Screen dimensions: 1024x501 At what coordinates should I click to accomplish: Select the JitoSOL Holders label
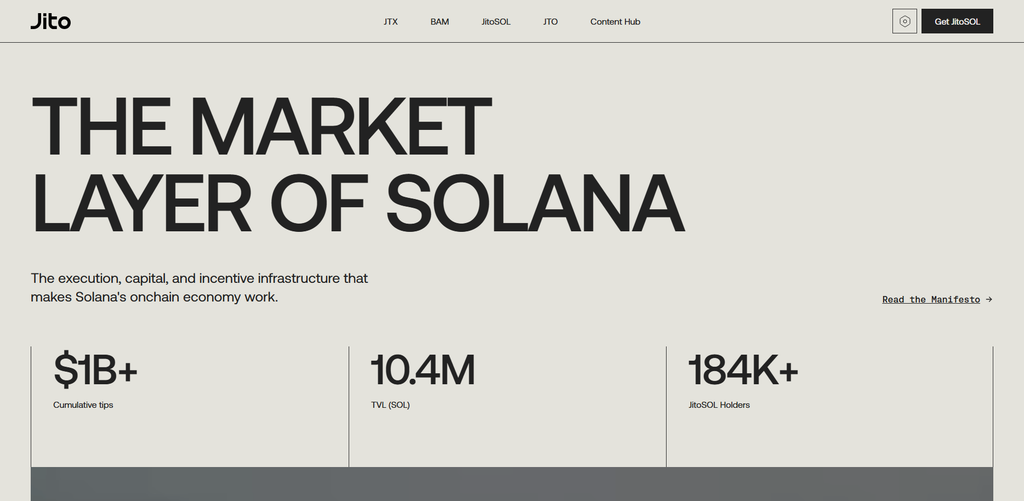(x=719, y=405)
